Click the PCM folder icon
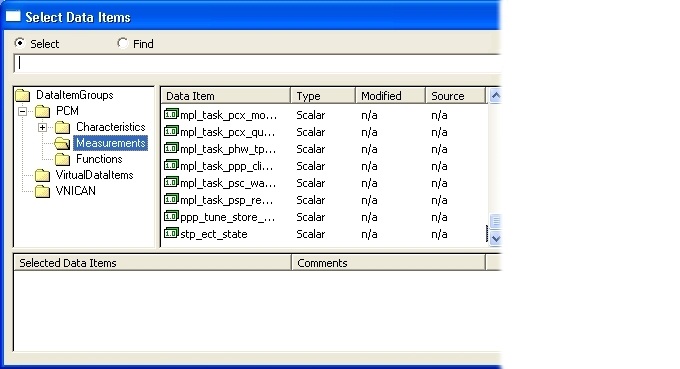 (x=42, y=111)
